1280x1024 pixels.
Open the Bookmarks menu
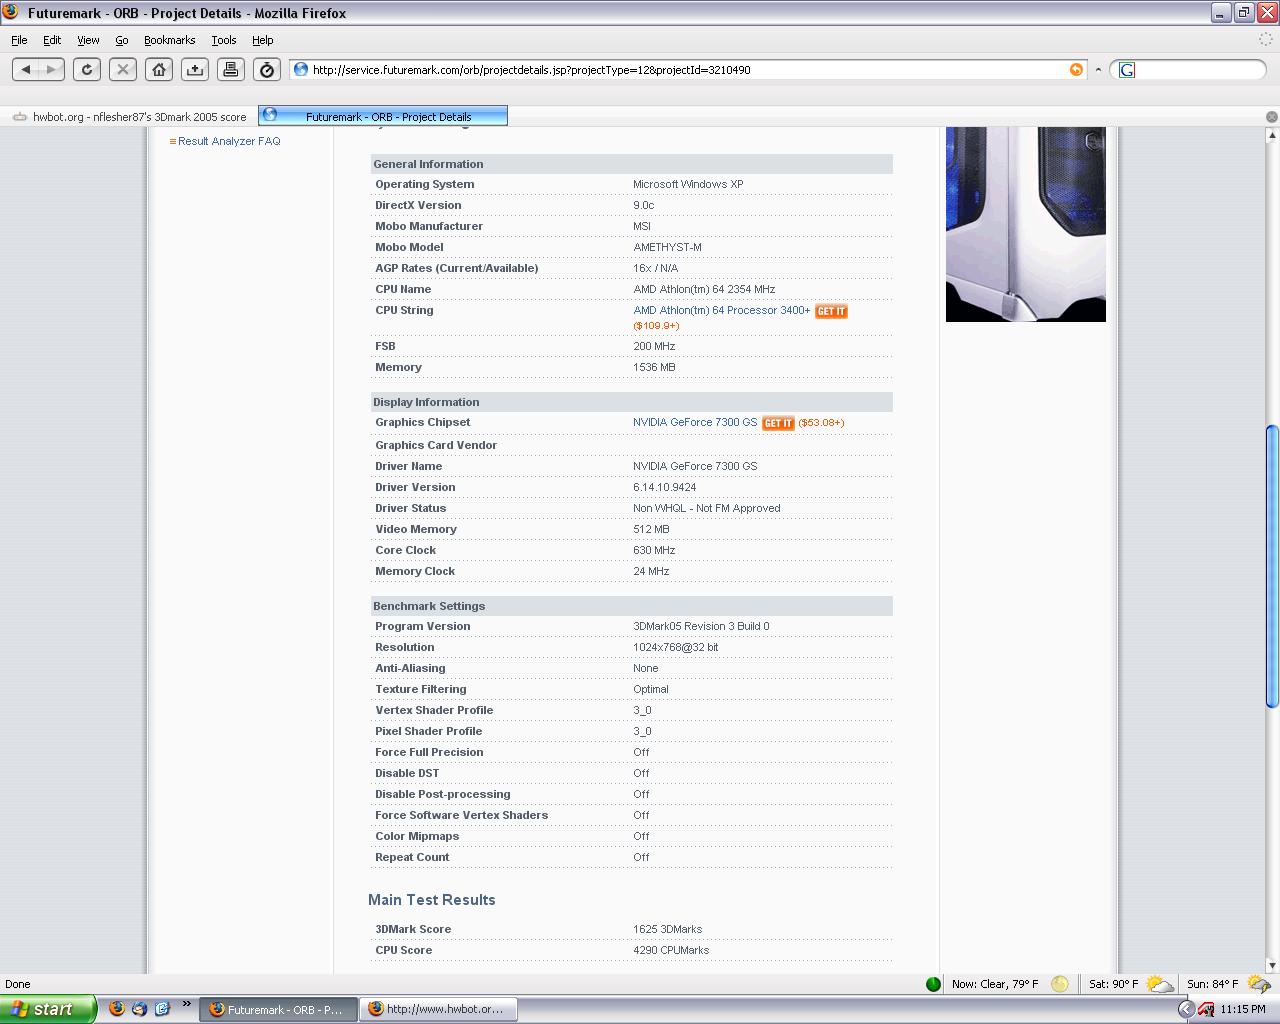(x=169, y=40)
